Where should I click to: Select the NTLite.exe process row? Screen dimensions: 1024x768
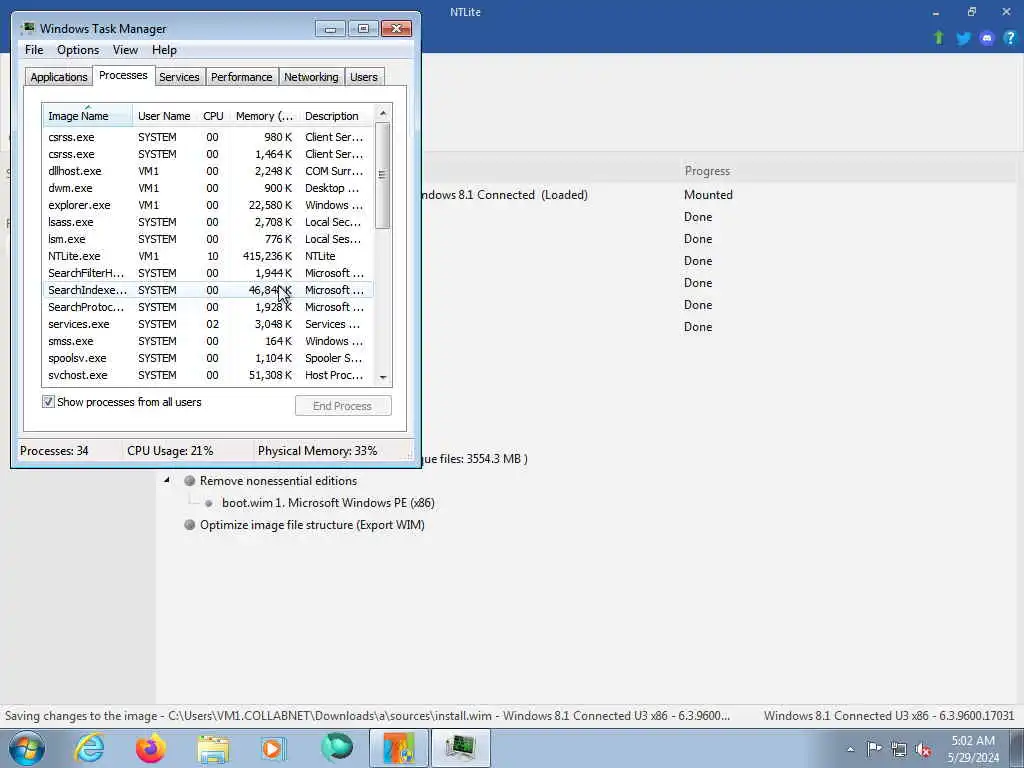click(x=208, y=256)
